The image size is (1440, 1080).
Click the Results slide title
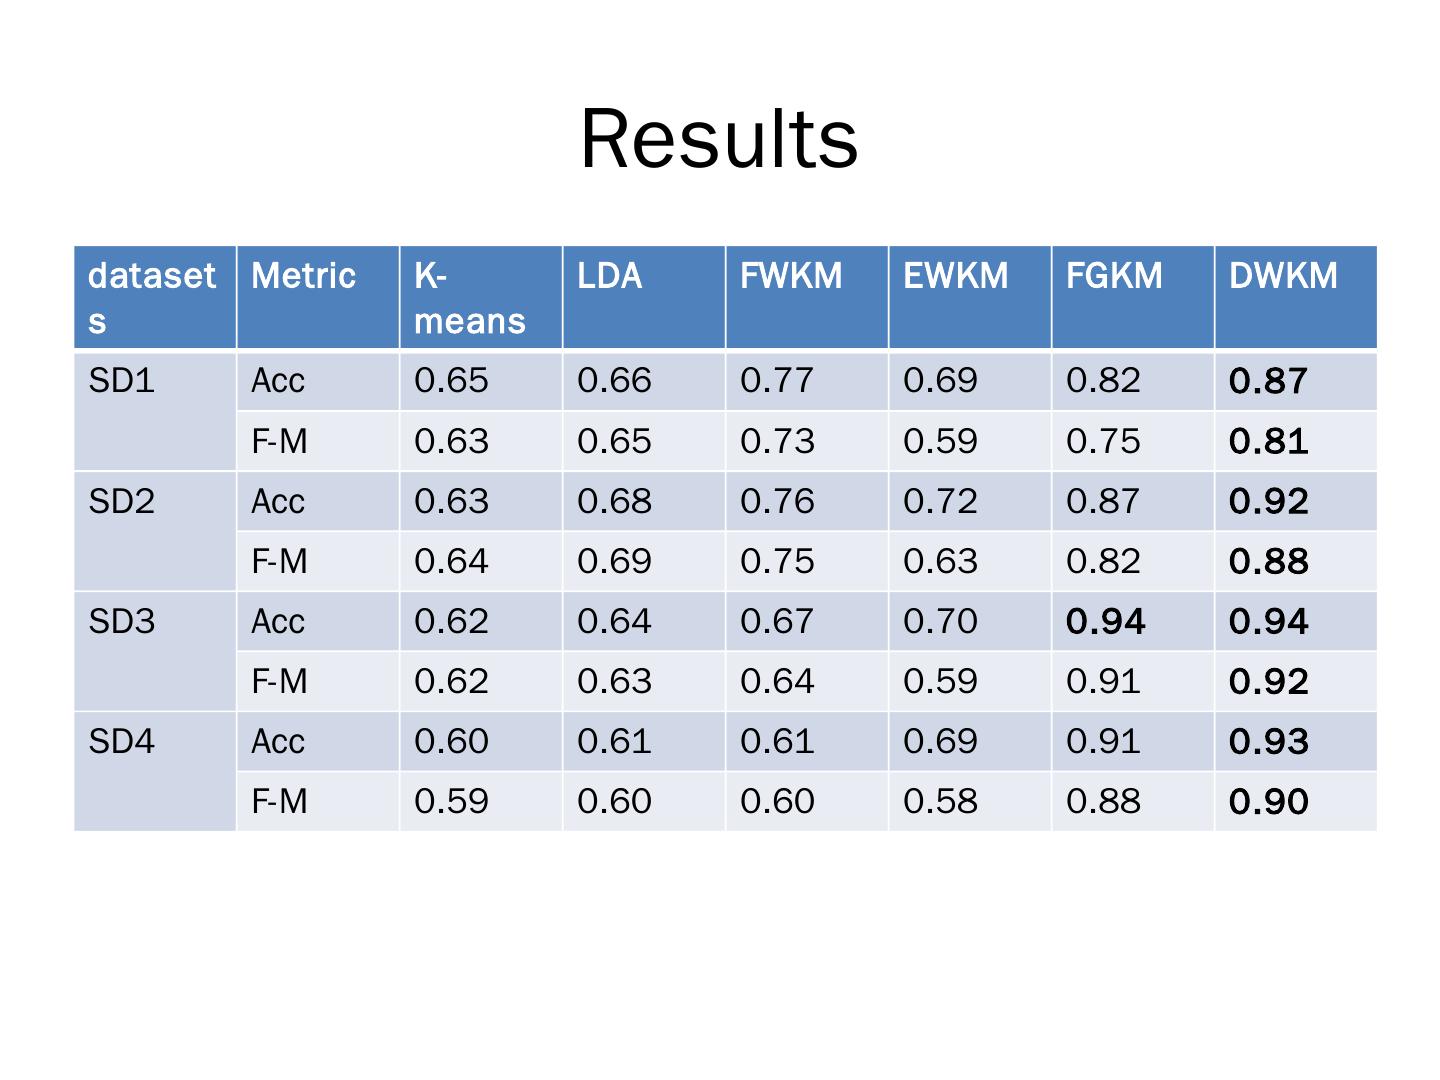pos(719,139)
